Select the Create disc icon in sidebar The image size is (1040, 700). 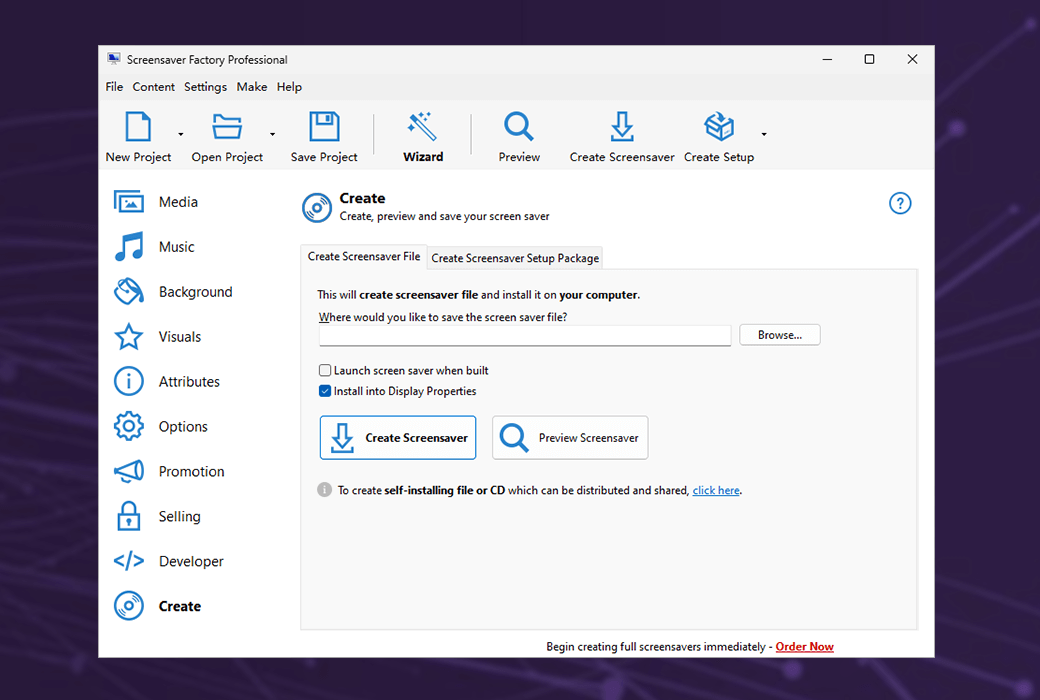[x=129, y=606]
